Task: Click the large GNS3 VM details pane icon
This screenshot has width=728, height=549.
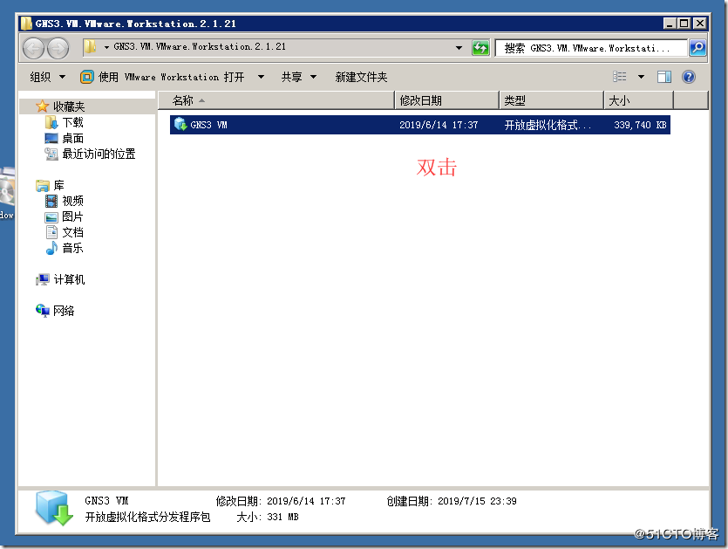Action: pyautogui.click(x=54, y=509)
